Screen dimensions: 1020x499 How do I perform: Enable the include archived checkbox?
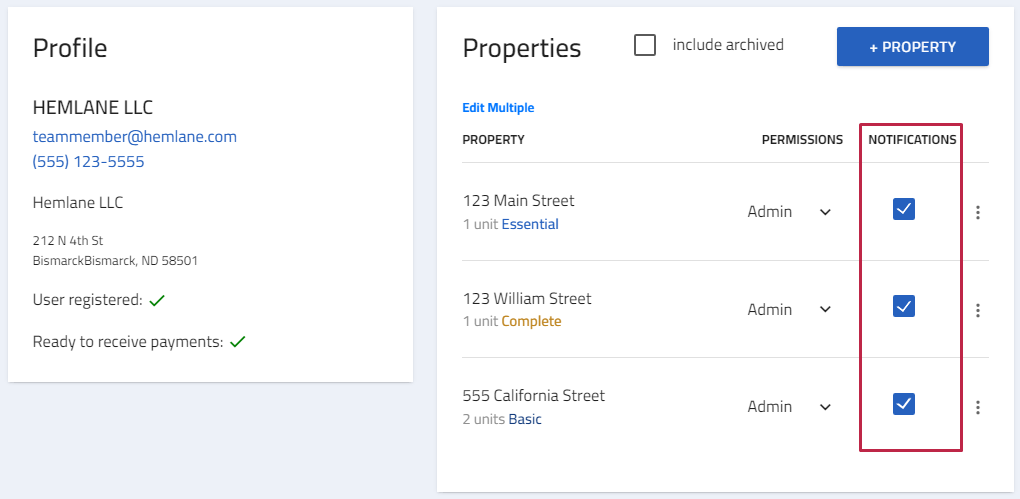pos(645,46)
